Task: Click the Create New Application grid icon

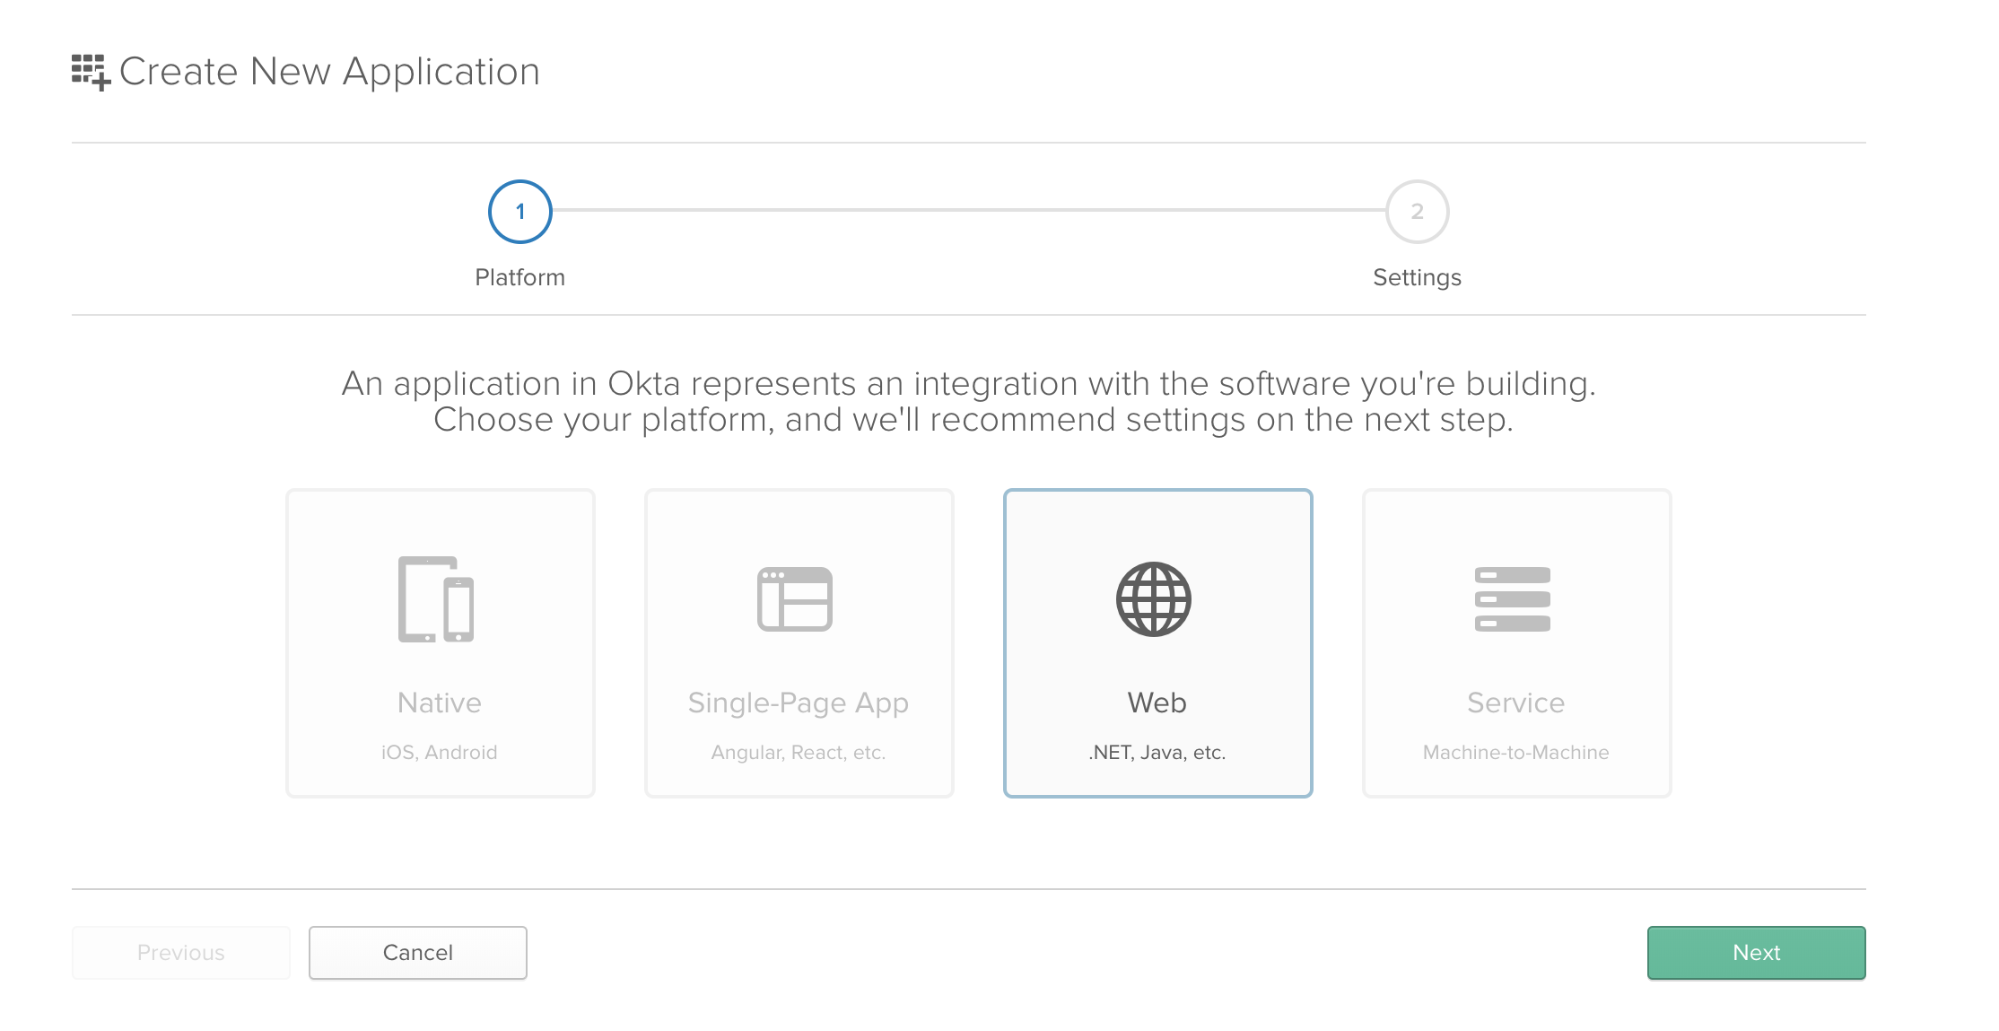Action: [x=90, y=72]
